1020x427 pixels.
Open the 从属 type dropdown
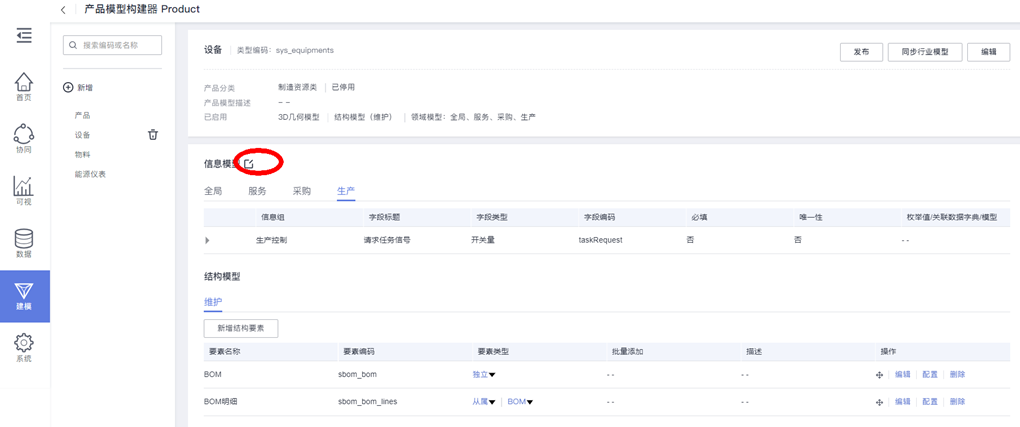coord(484,402)
